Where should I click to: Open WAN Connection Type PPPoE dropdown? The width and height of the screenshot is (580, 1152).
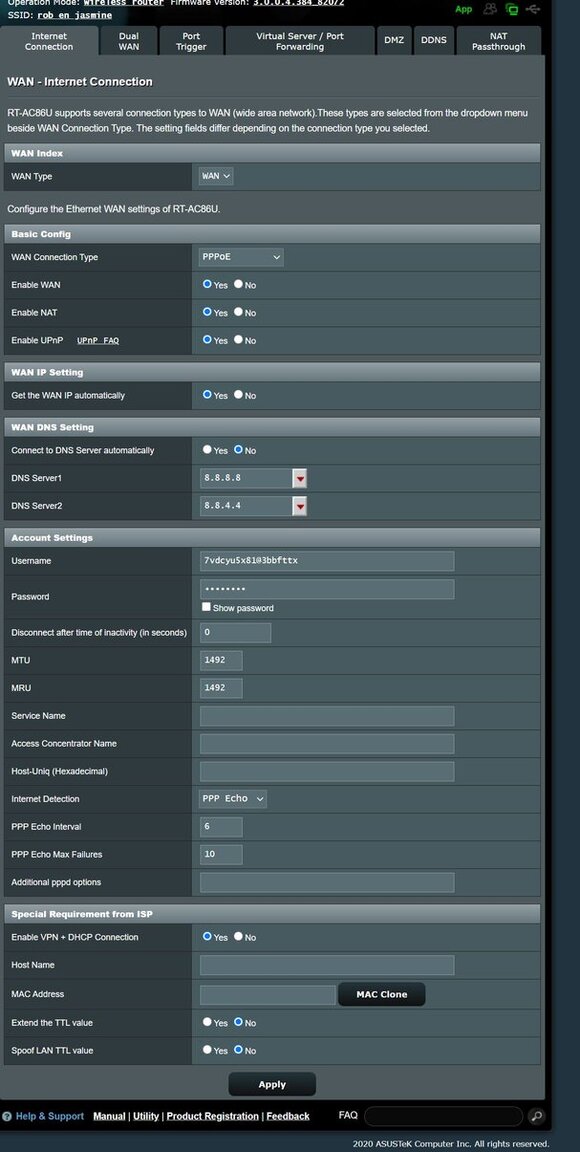241,257
